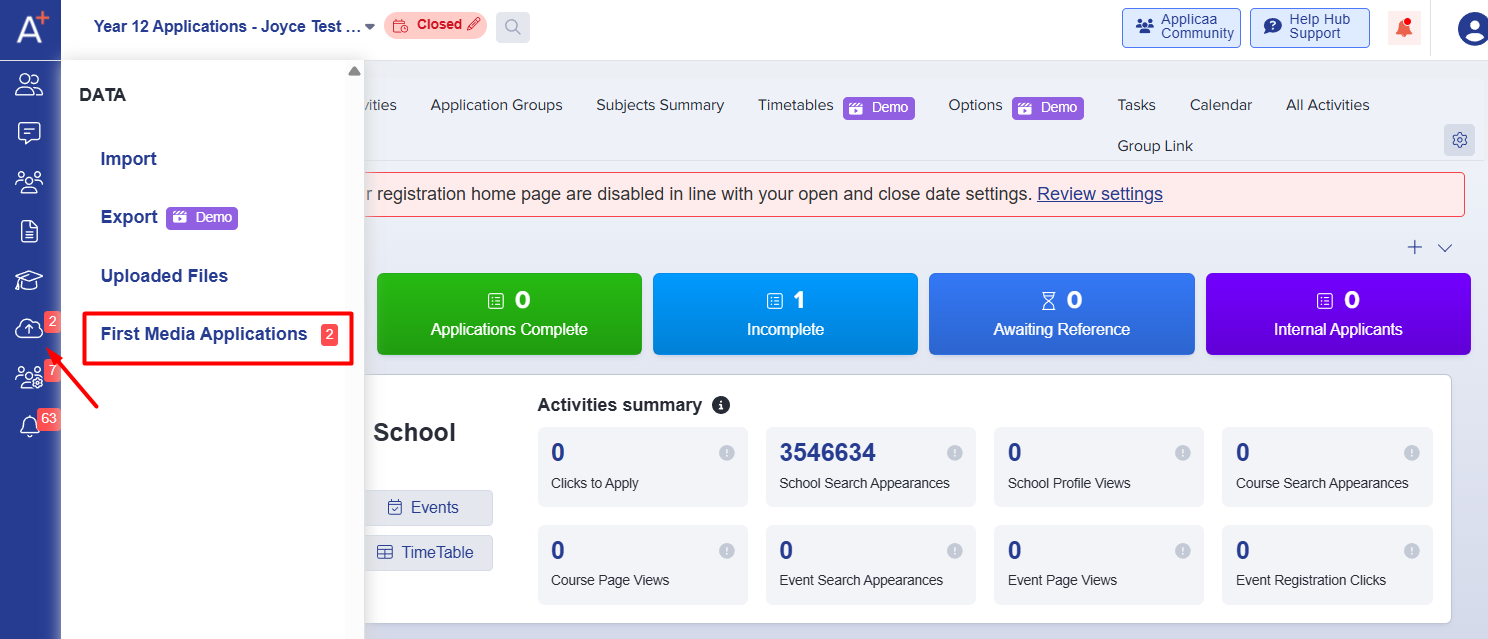Click the plus add widget icon
1488x639 pixels.
coord(1415,247)
